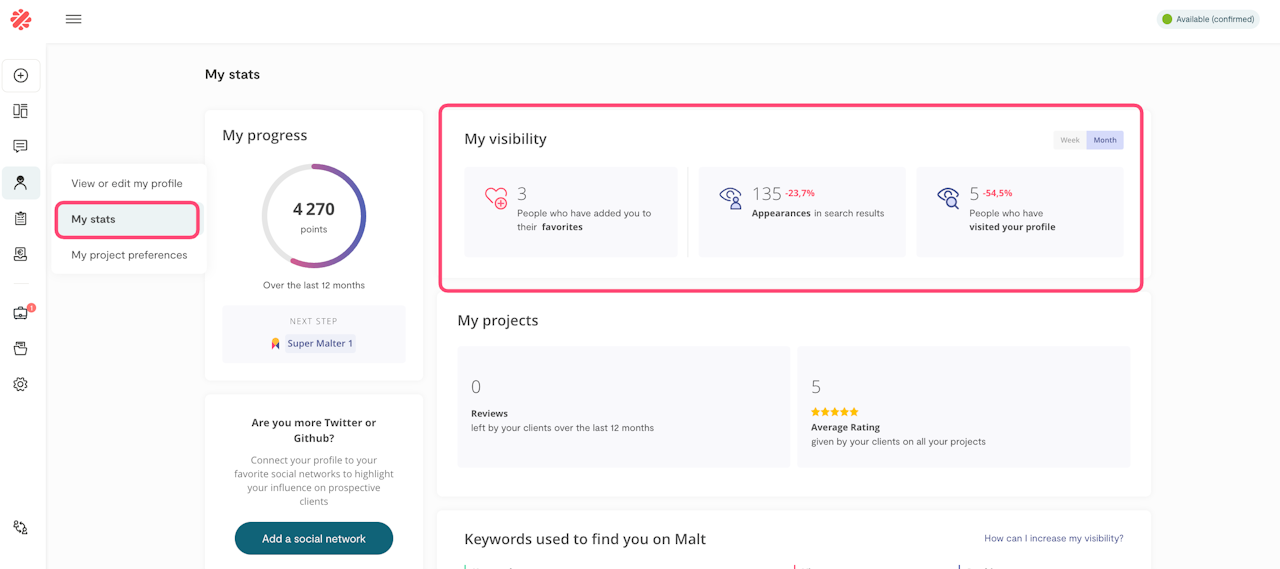Open My stats menu item

127,219
